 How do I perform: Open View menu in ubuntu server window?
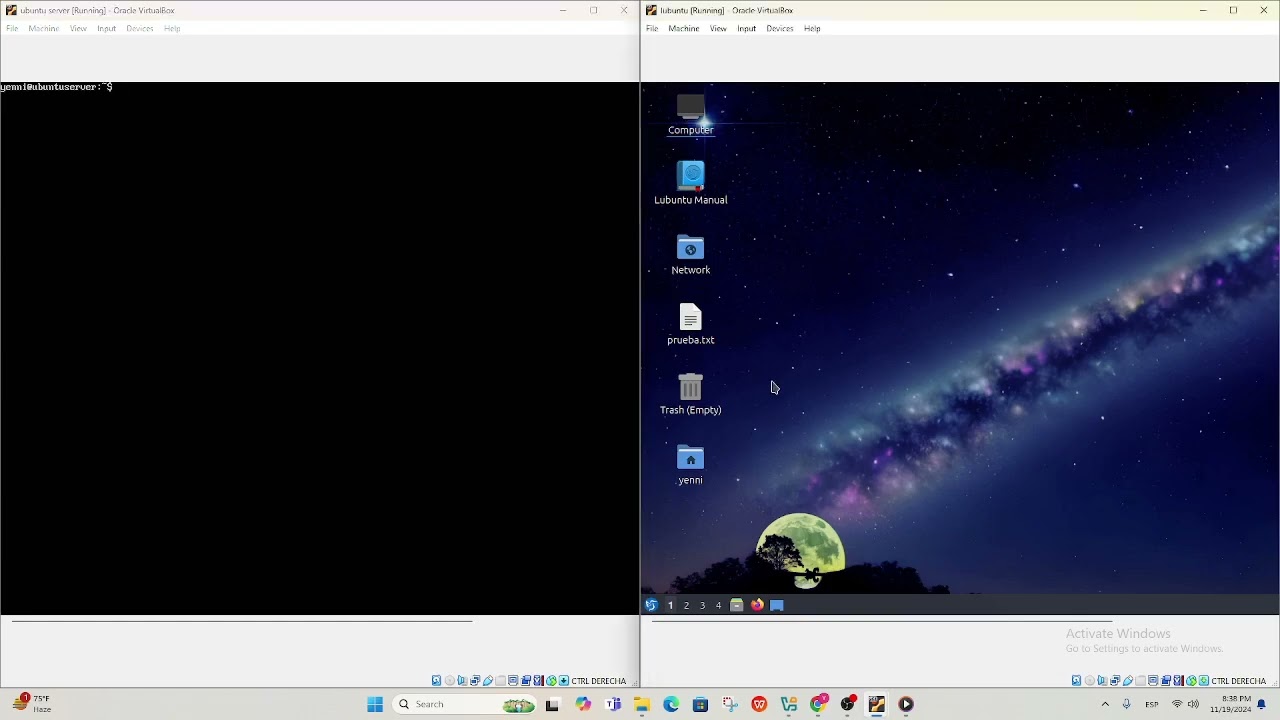[78, 28]
